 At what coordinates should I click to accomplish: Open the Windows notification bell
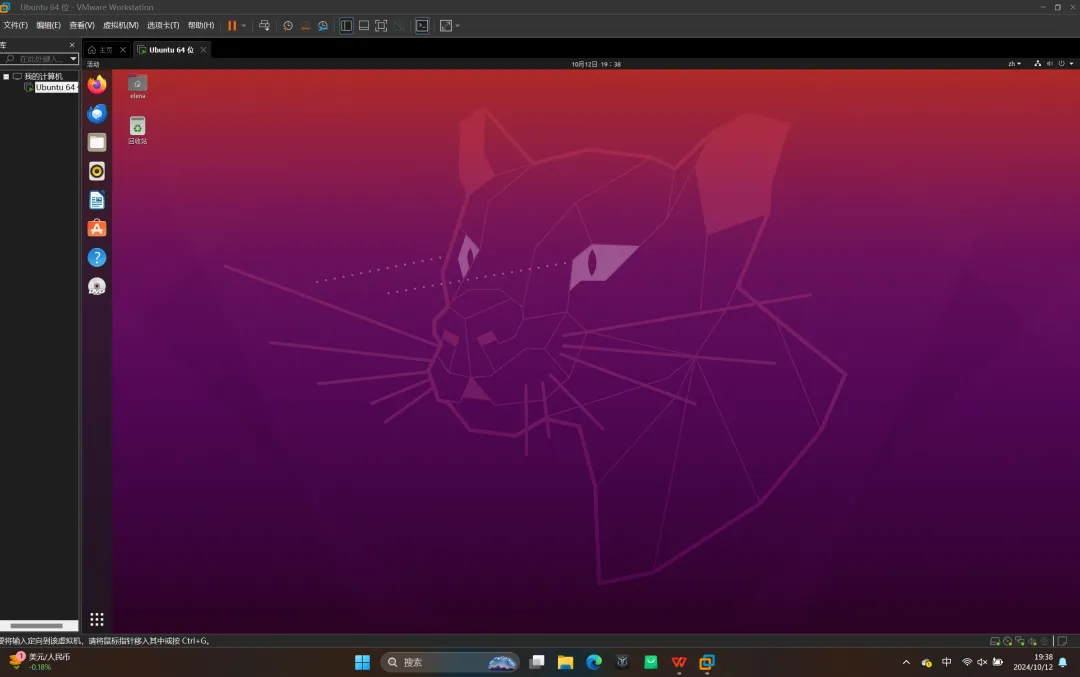[x=1063, y=663]
